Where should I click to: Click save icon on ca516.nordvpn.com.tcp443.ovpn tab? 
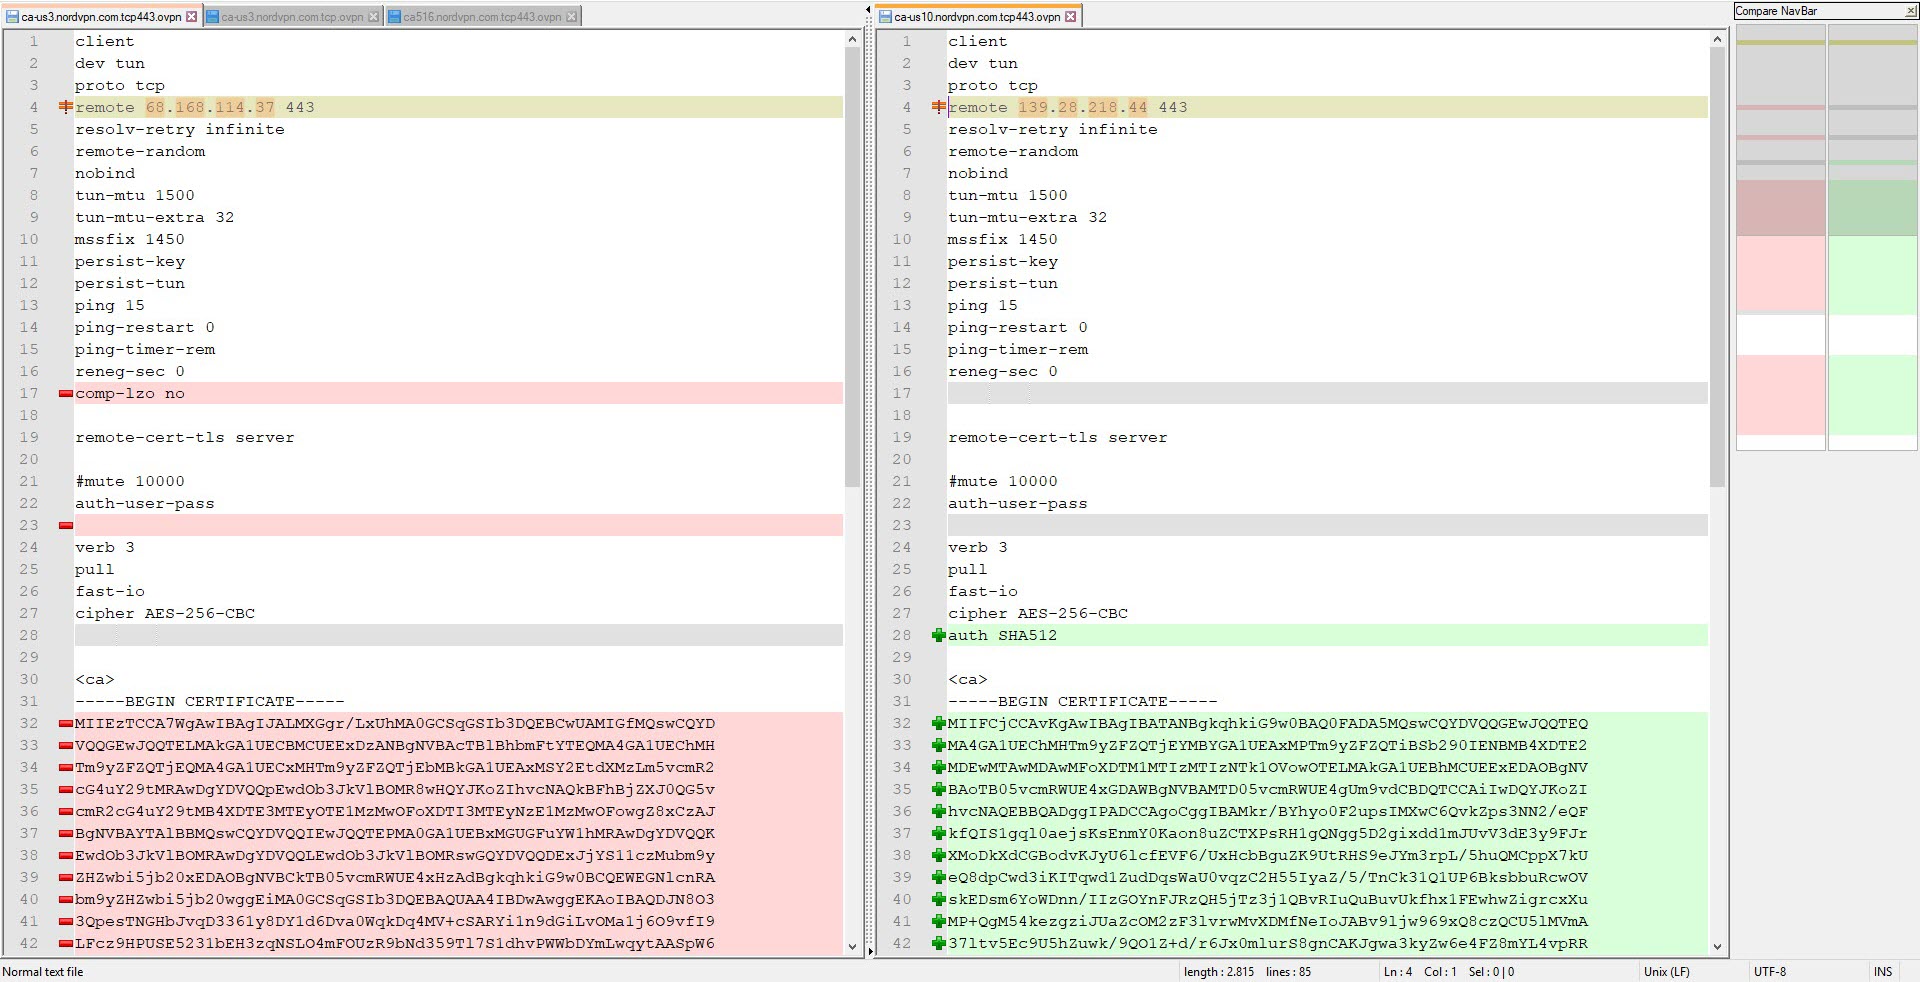[x=394, y=17]
